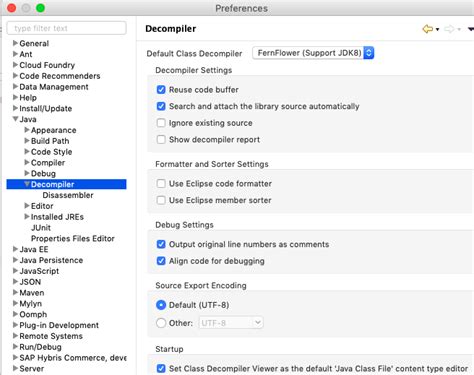Expand the Appearance node under Java
Image resolution: width=474 pixels, height=375 pixels.
tap(27, 130)
